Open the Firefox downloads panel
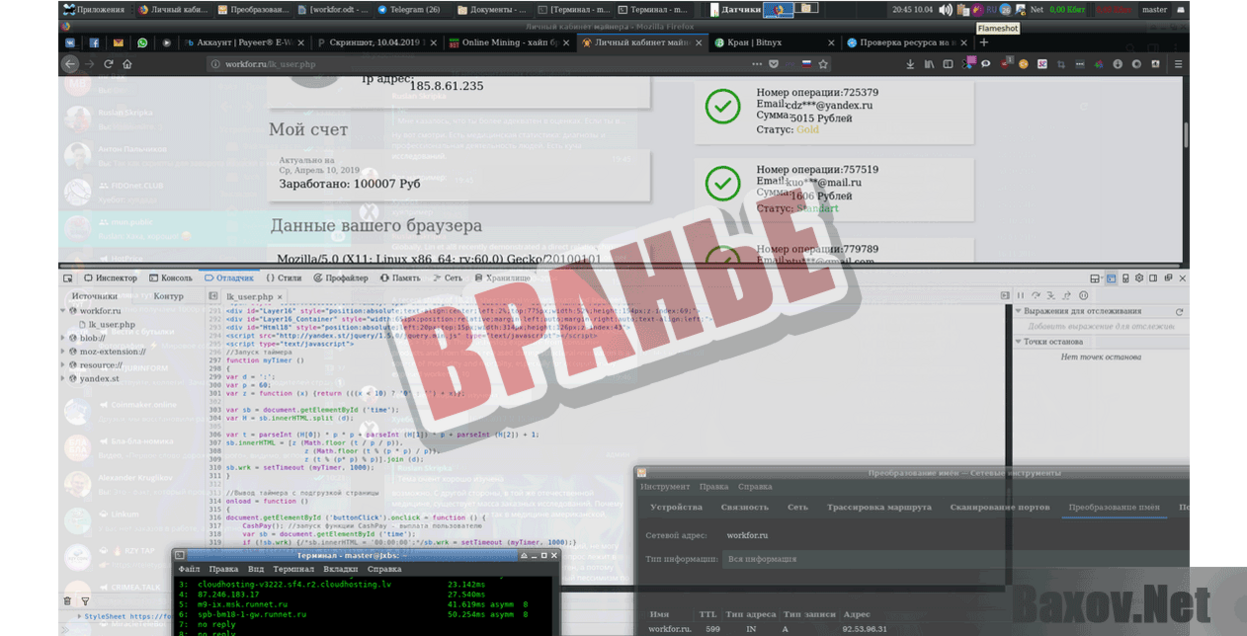The image size is (1247, 636). tap(910, 64)
